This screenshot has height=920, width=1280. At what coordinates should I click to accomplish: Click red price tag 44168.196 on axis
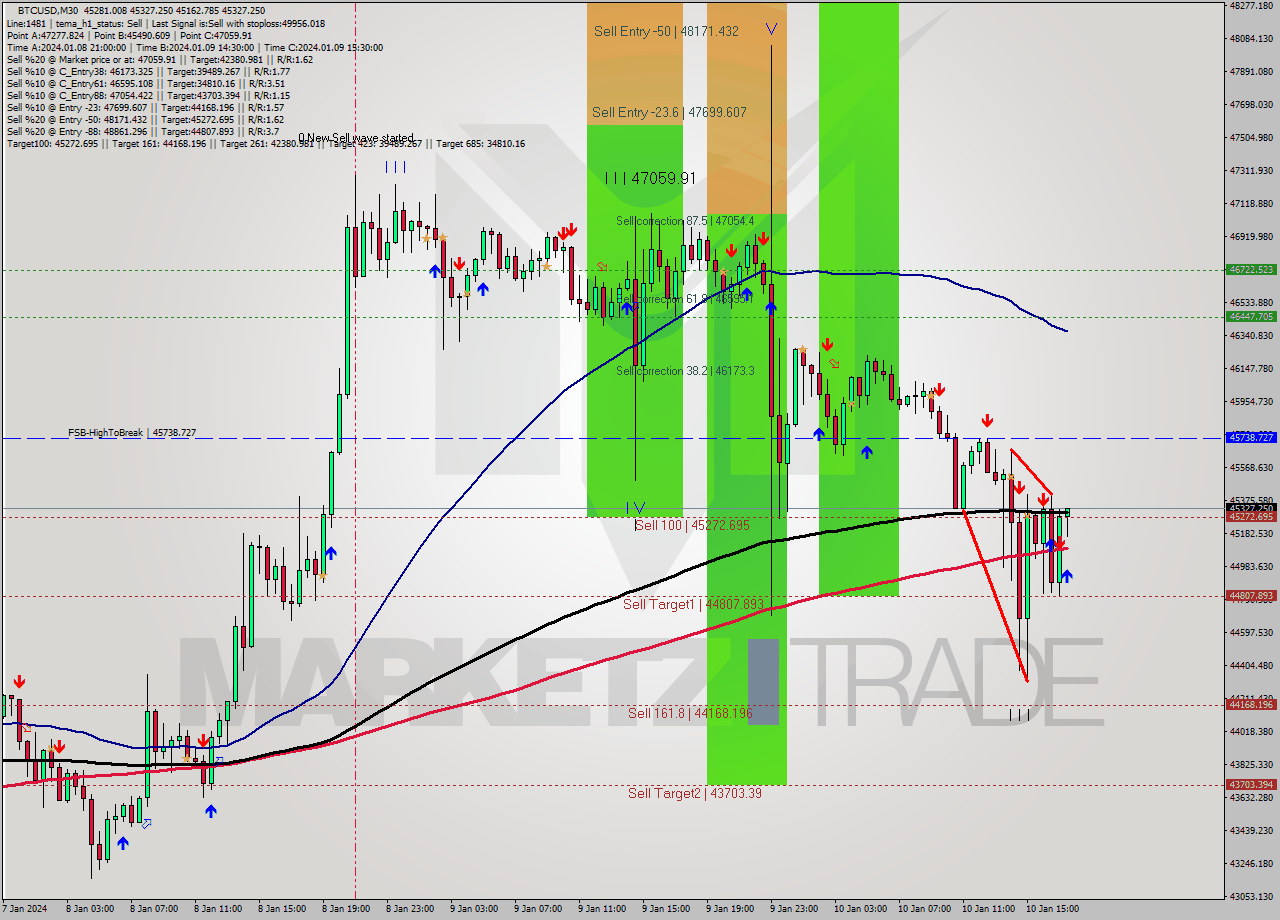click(x=1251, y=705)
